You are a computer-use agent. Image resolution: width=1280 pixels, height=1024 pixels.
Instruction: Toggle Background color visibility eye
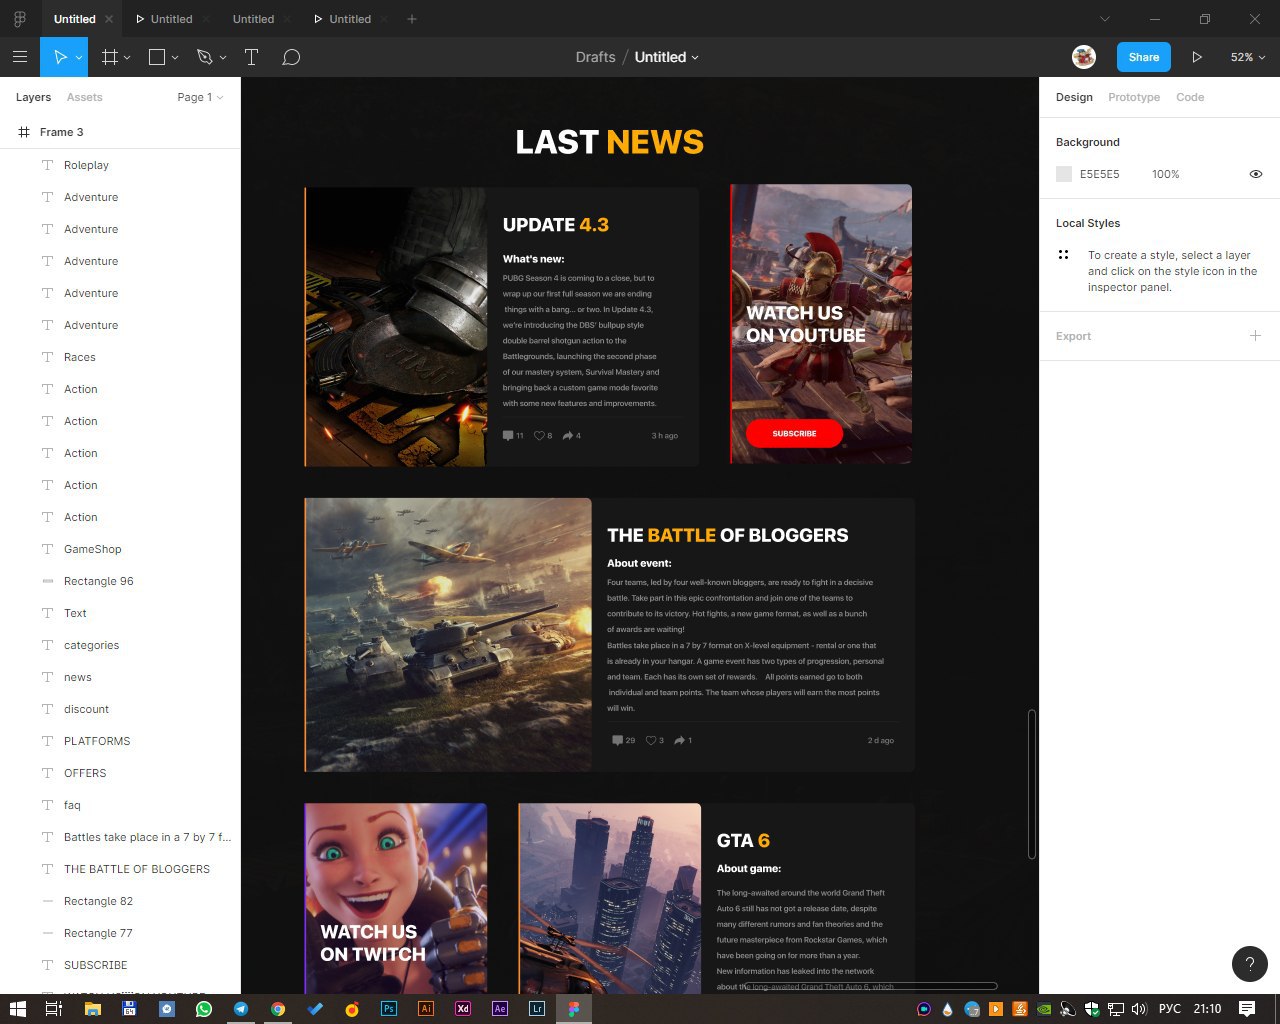(x=1256, y=174)
